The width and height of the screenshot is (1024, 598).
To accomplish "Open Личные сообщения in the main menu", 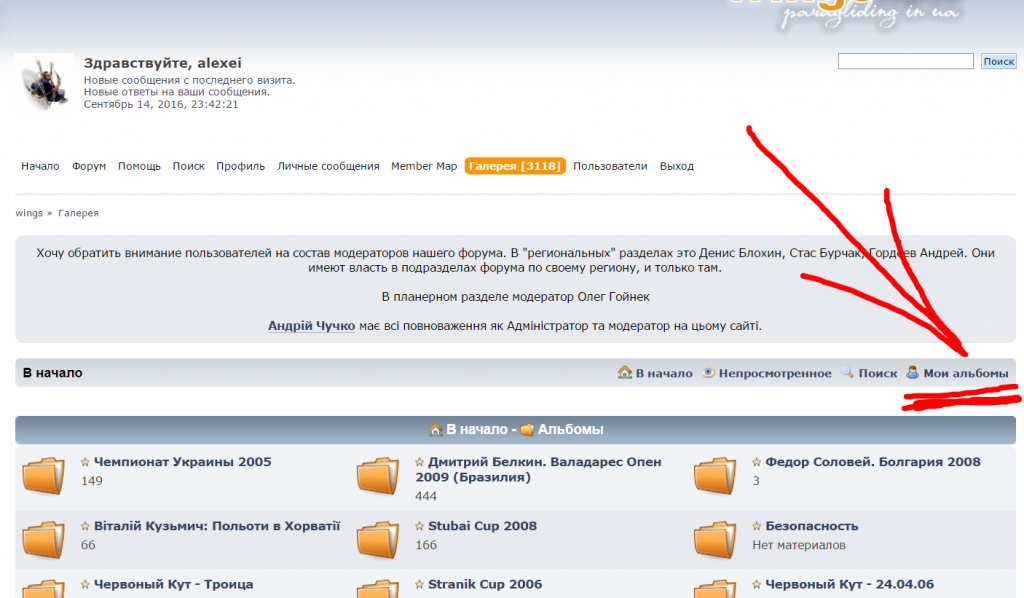I will point(328,166).
